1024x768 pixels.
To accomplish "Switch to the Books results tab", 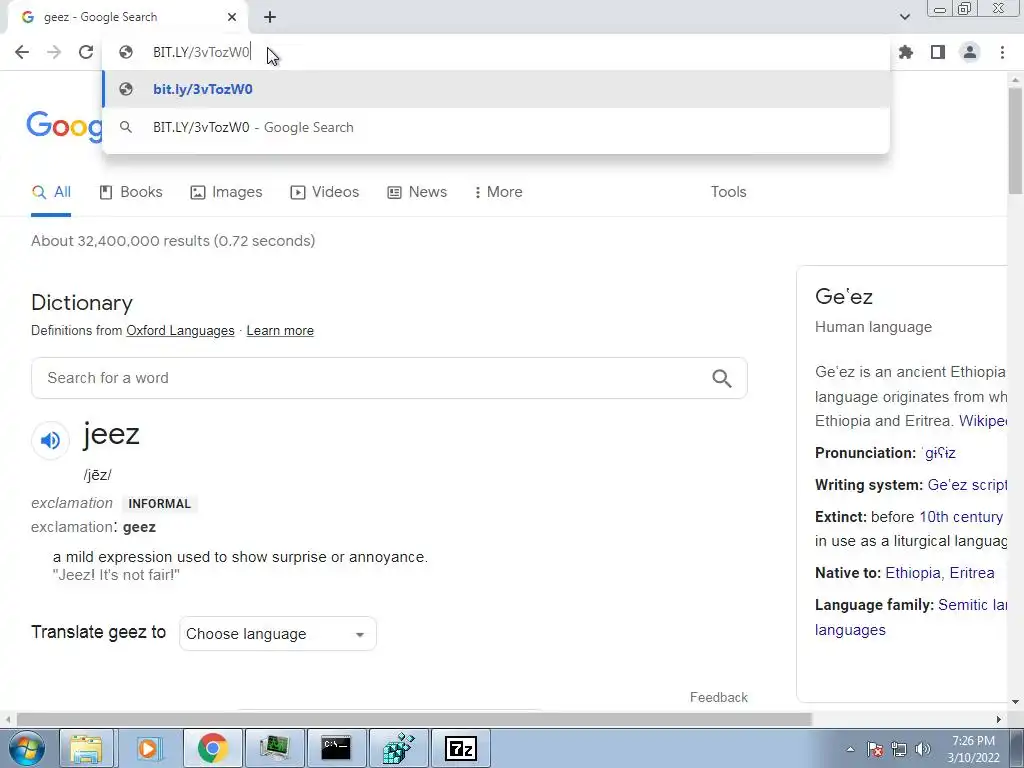I will 131,192.
